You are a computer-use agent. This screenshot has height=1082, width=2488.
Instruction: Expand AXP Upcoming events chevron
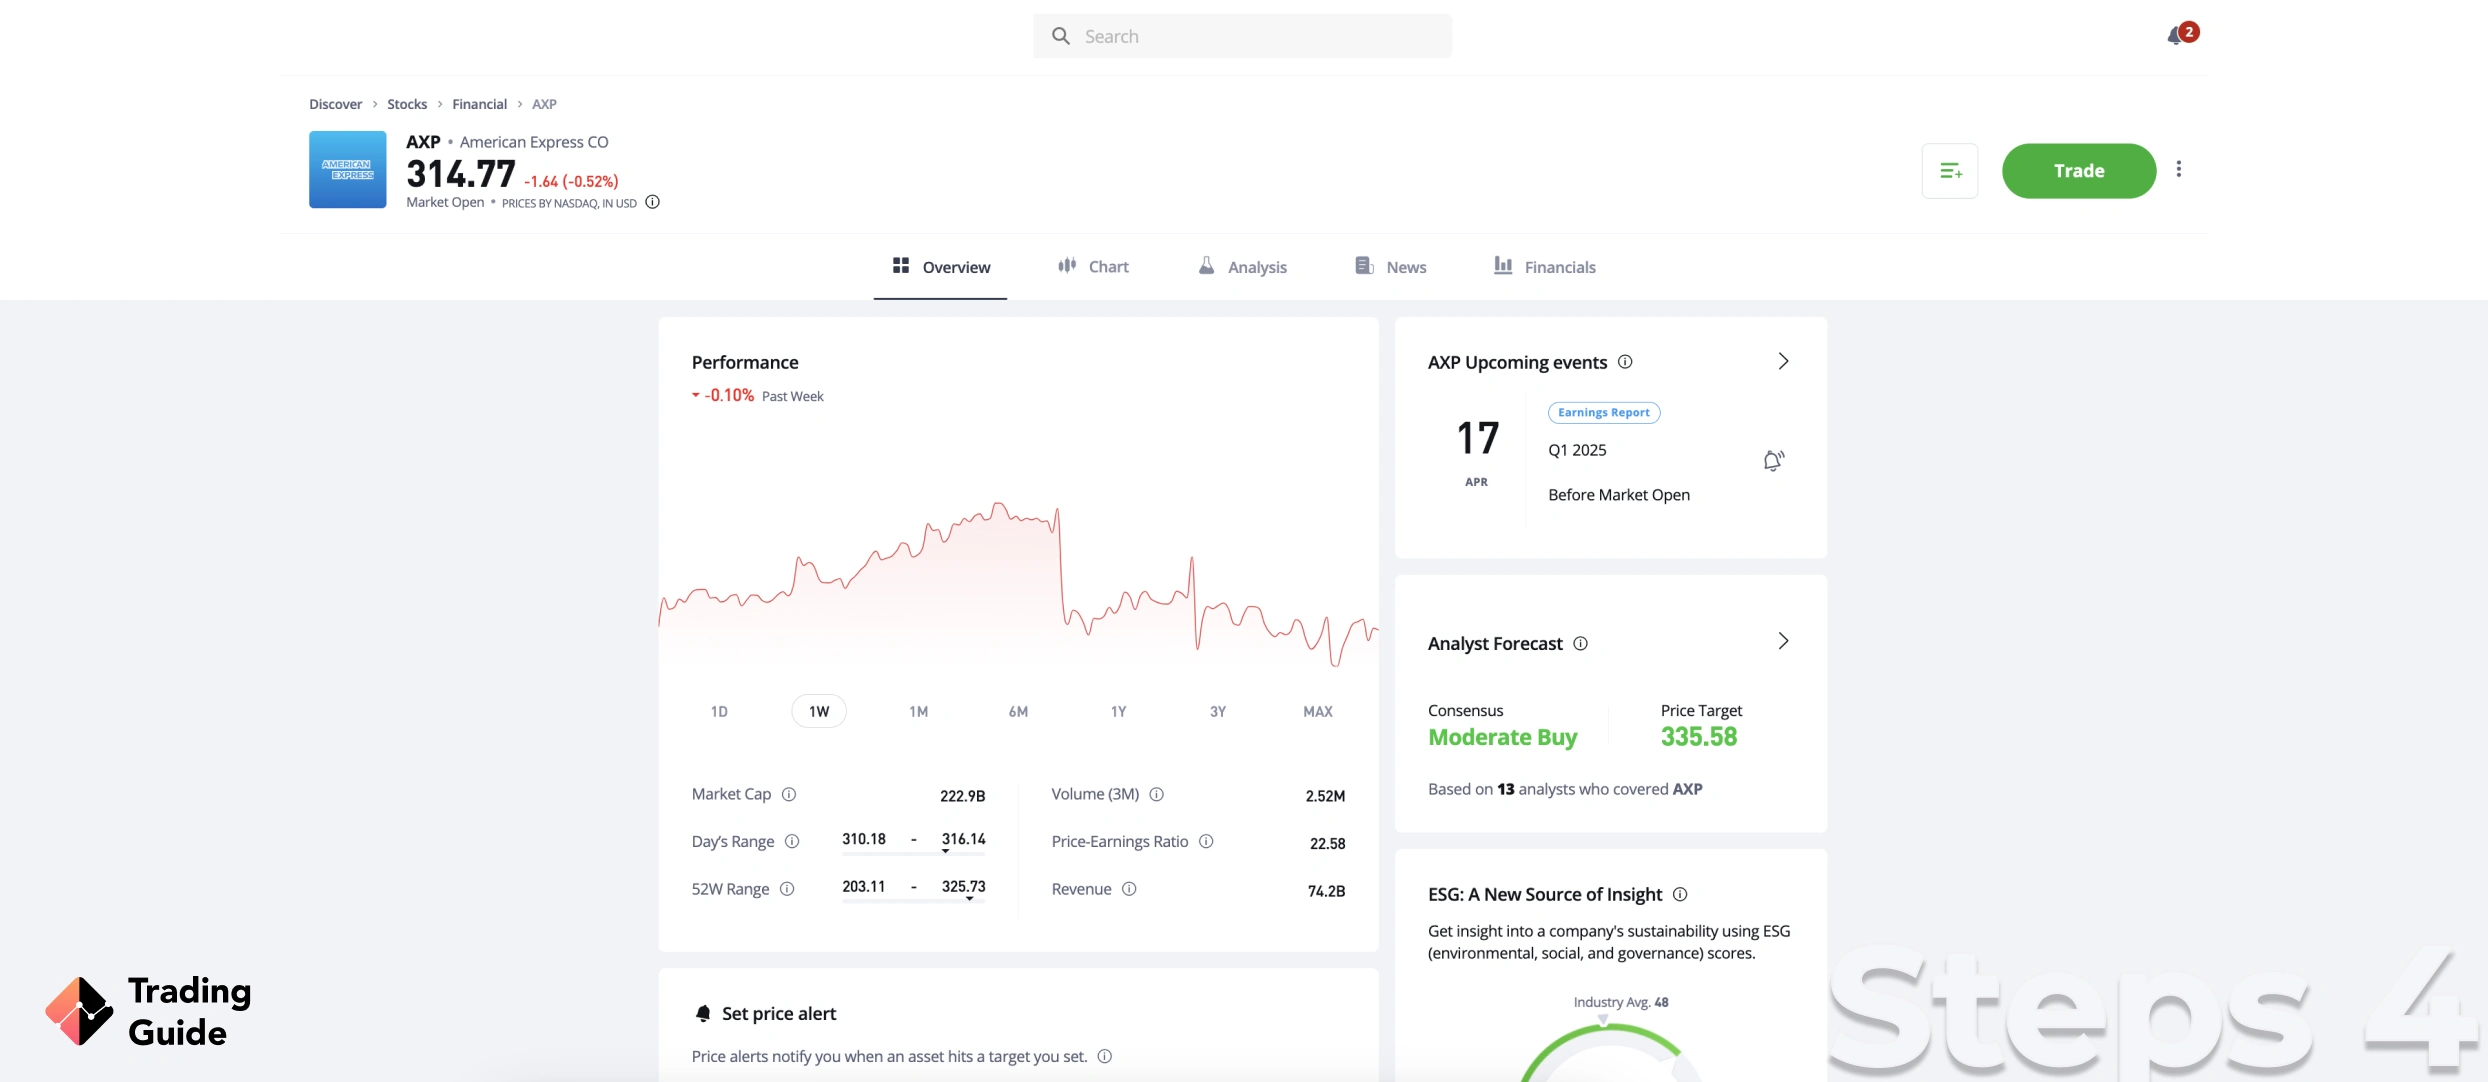click(x=1783, y=361)
